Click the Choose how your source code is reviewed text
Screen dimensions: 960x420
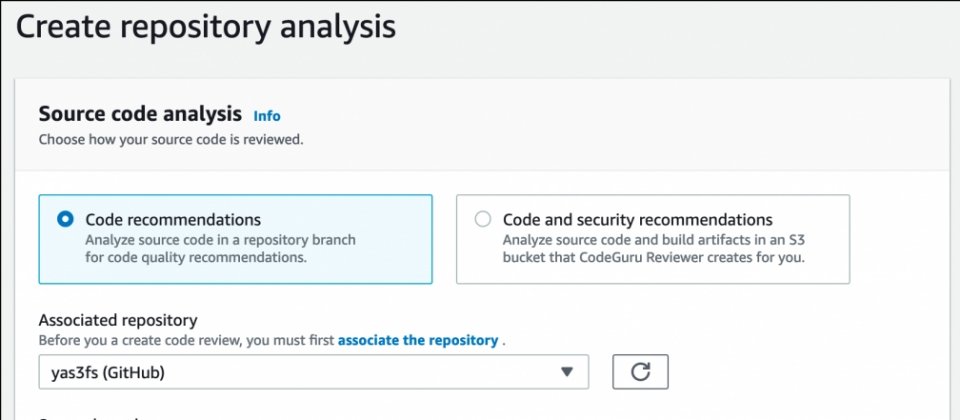[171, 140]
